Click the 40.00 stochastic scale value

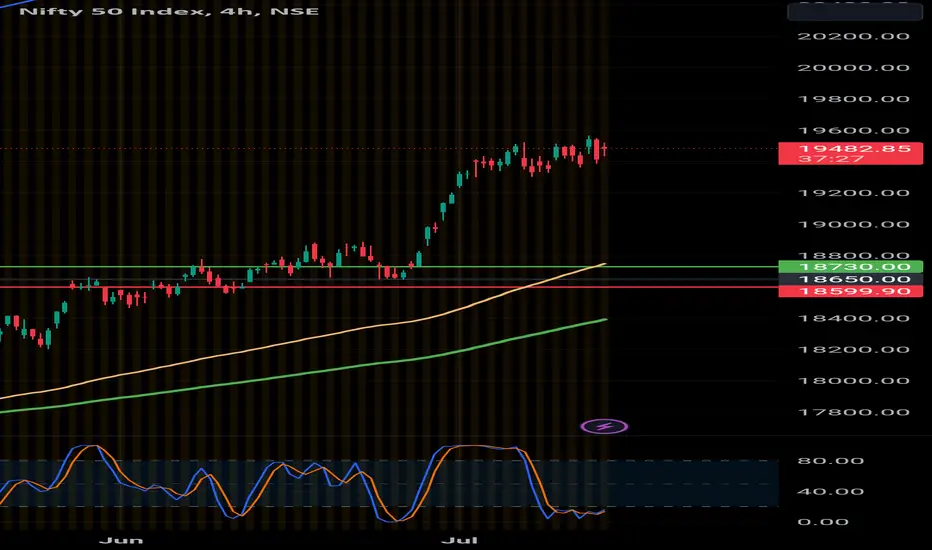pyautogui.click(x=831, y=492)
